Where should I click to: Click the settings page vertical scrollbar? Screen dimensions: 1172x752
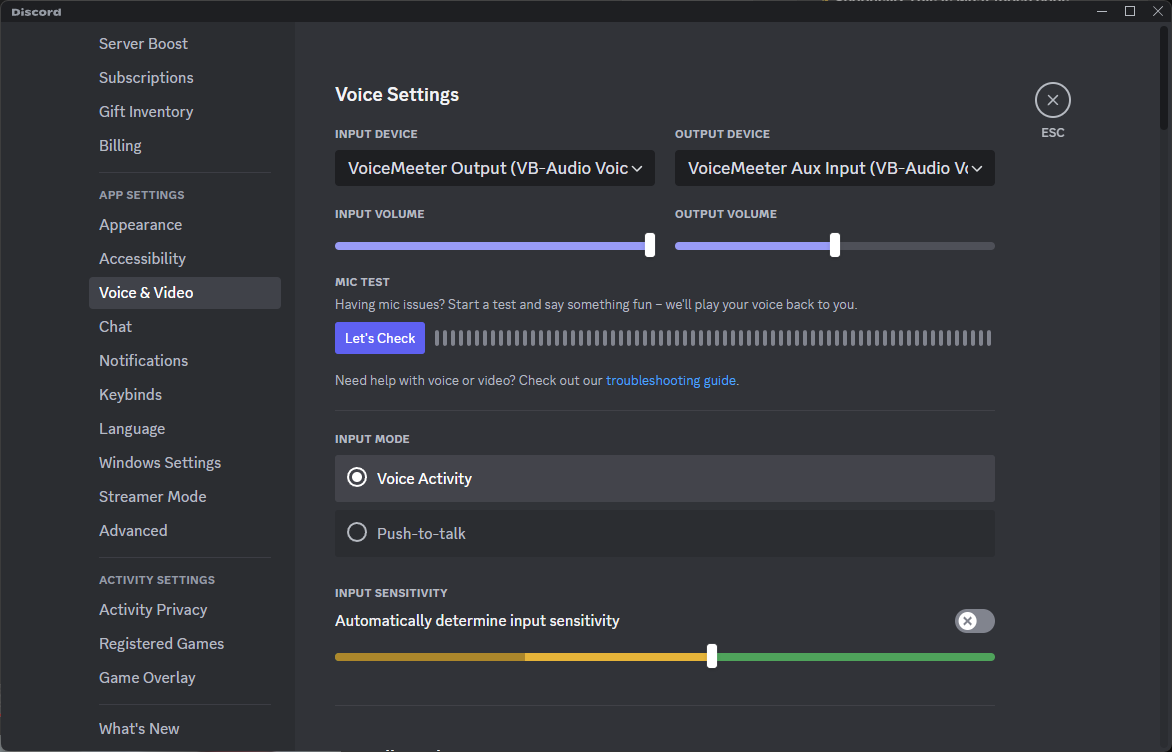(1164, 80)
